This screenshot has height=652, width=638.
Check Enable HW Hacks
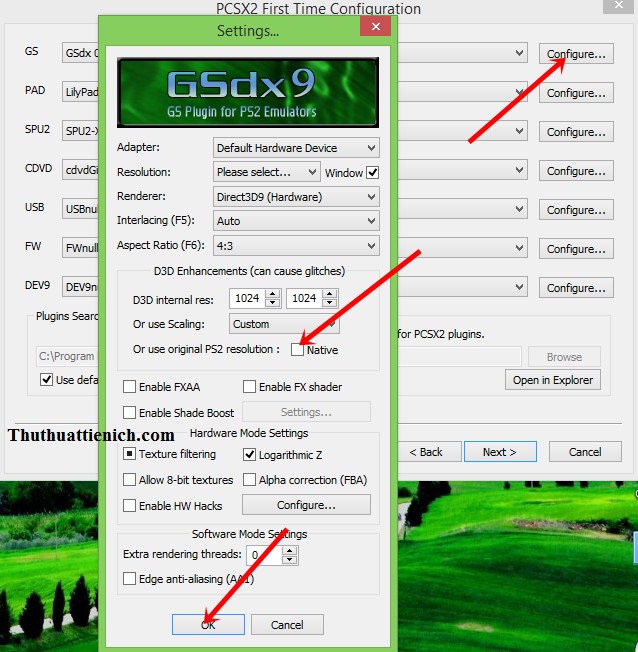point(129,506)
